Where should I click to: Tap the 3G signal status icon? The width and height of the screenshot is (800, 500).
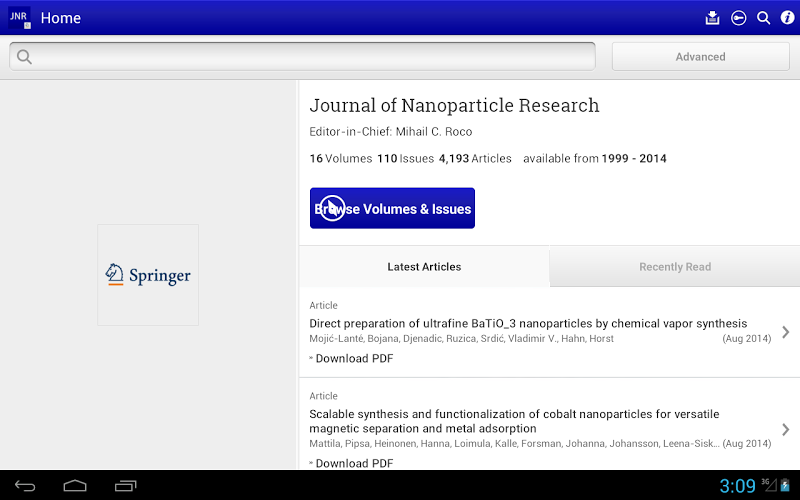pyautogui.click(x=769, y=484)
